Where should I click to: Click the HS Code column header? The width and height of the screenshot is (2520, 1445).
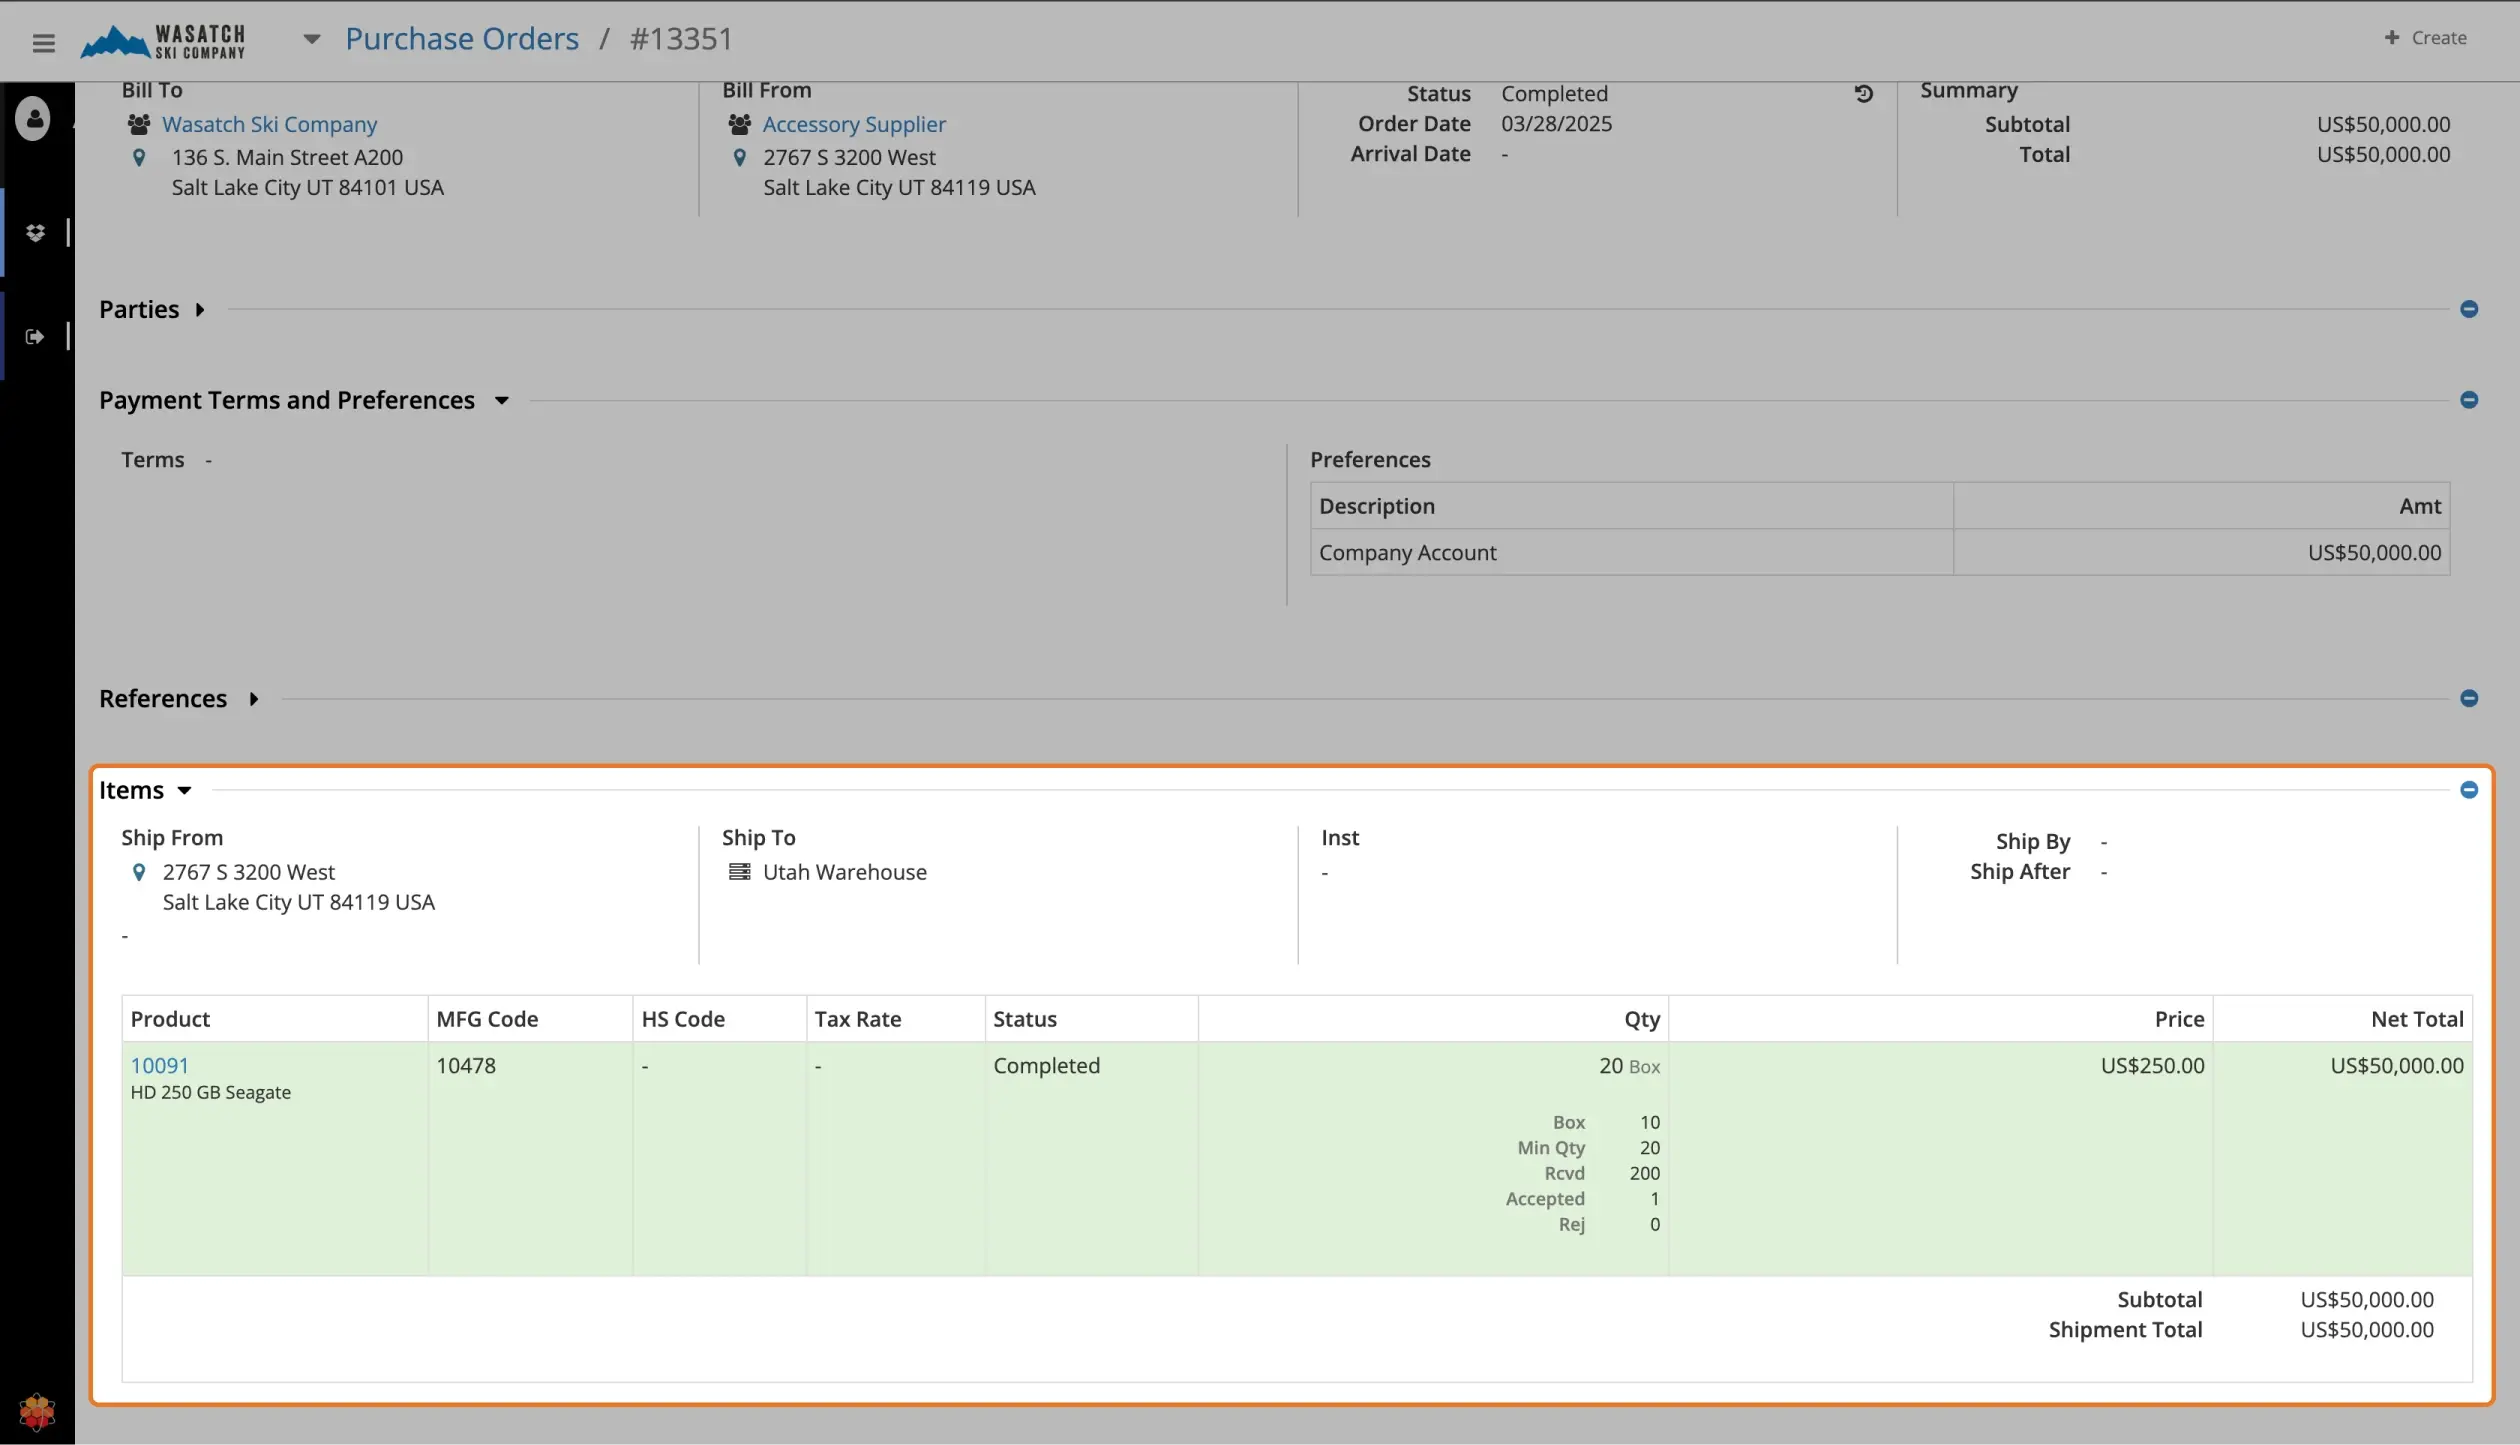point(720,1019)
